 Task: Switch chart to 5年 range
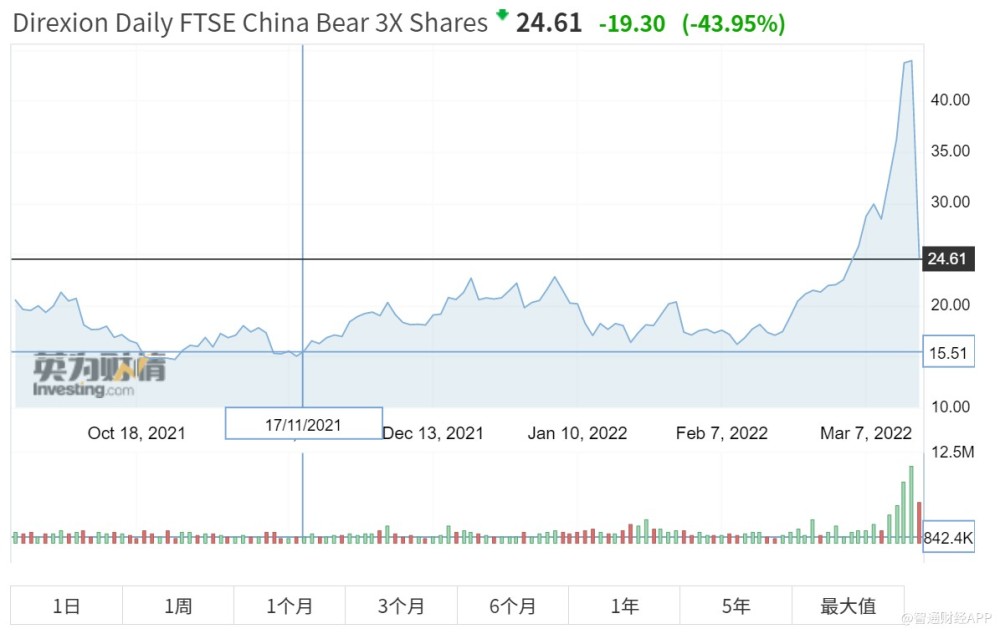(736, 606)
